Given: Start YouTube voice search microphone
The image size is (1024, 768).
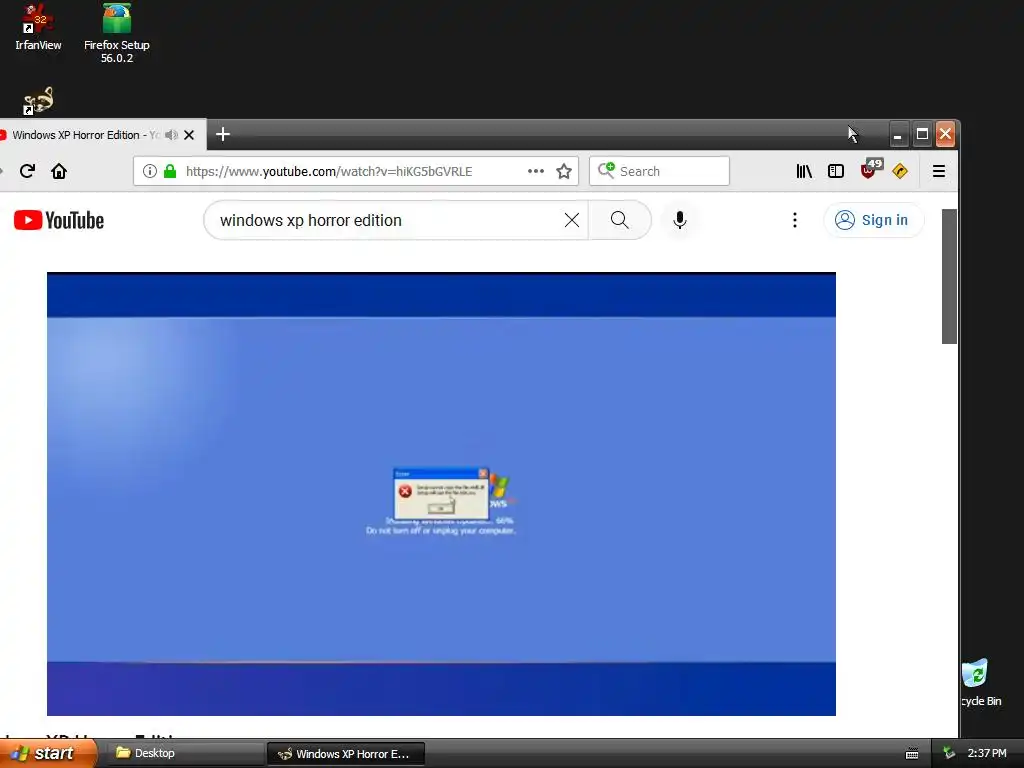Looking at the screenshot, I should coord(679,220).
